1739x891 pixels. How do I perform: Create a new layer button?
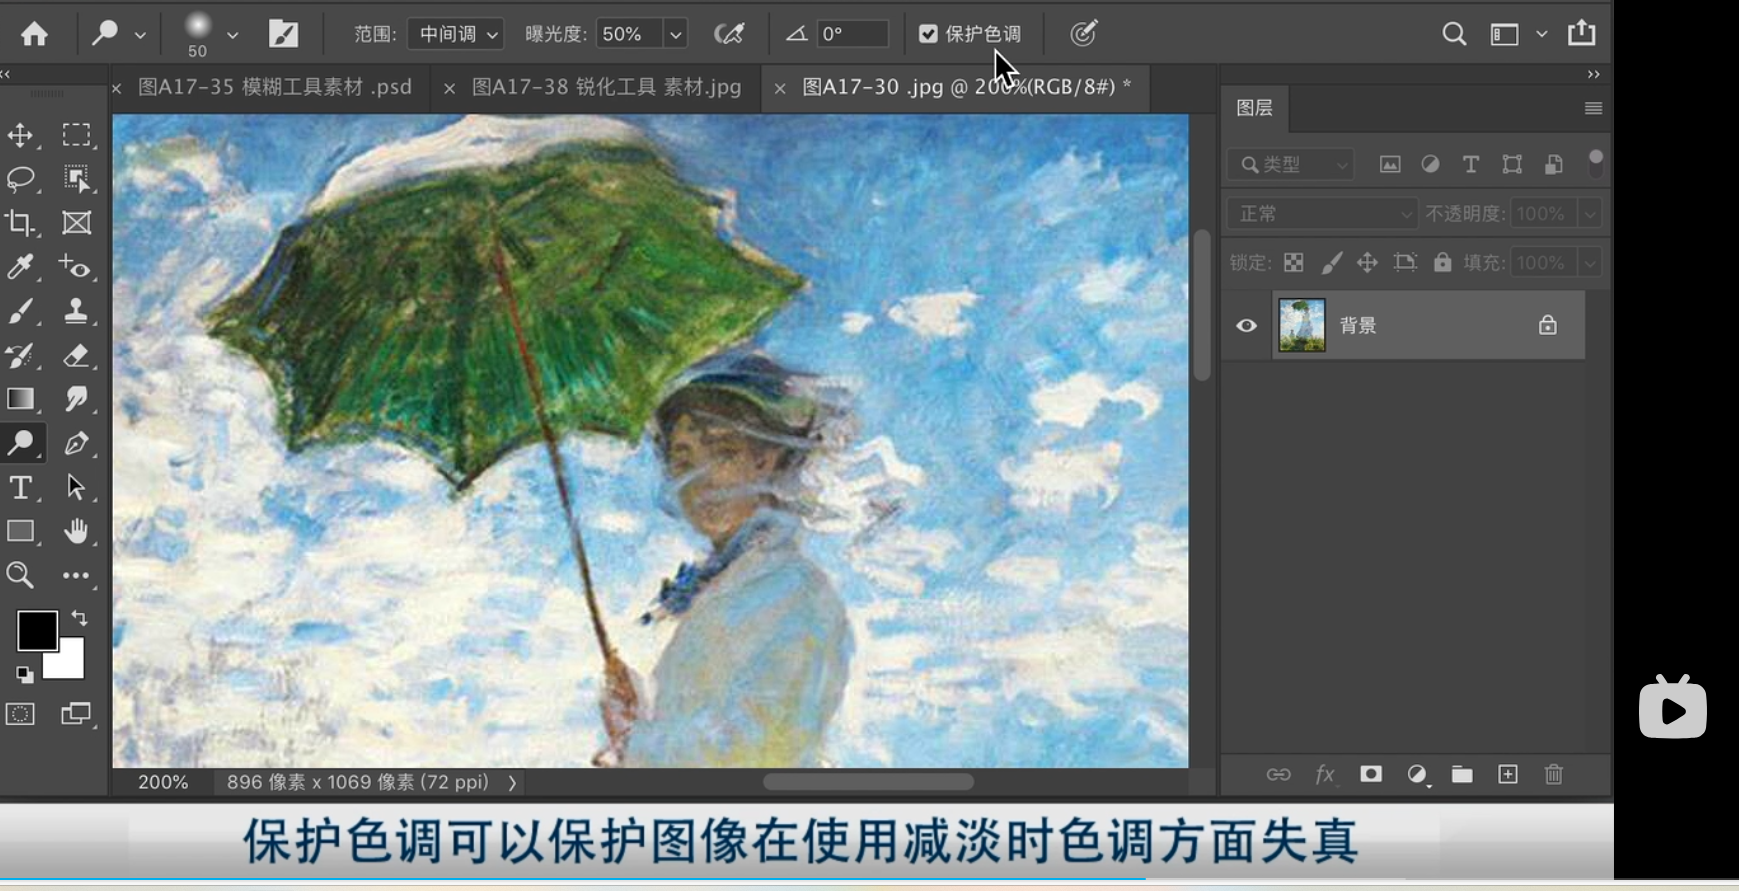click(x=1508, y=774)
